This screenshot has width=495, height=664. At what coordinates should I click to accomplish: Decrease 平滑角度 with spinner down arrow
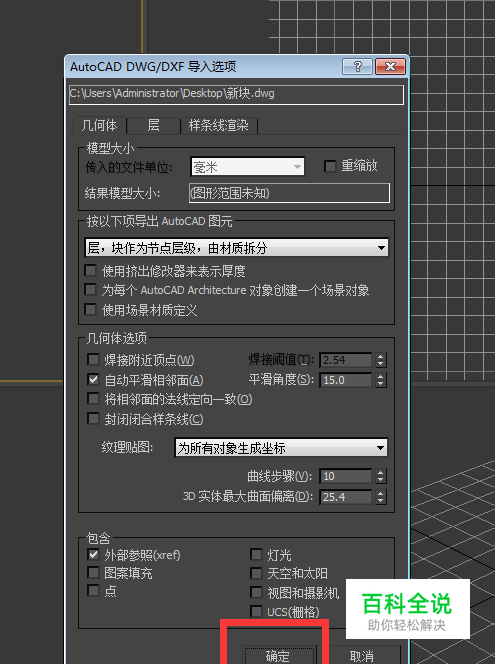click(x=381, y=384)
